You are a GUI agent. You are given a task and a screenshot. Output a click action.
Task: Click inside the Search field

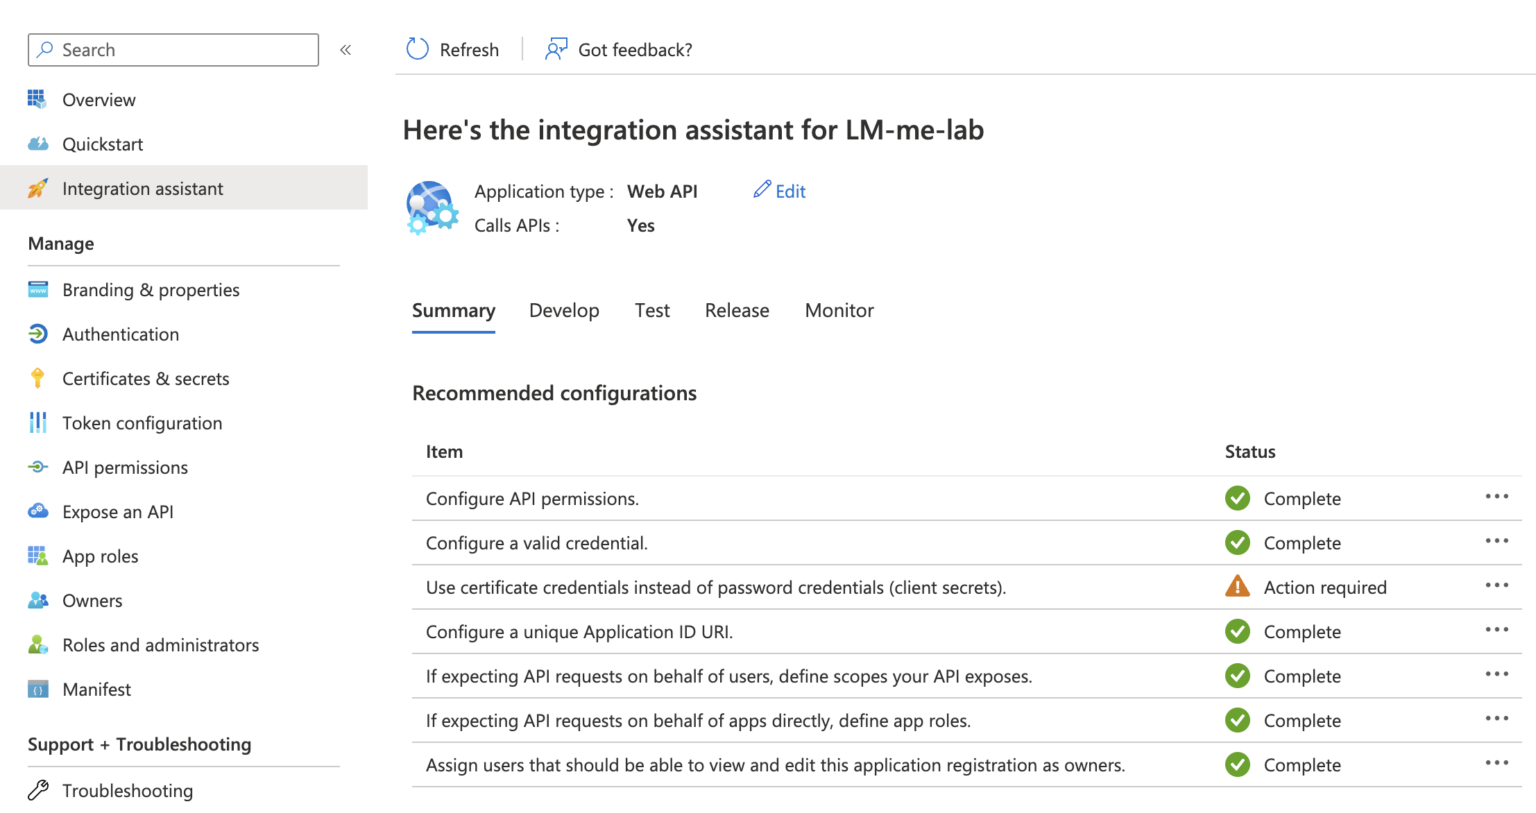pyautogui.click(x=172, y=49)
